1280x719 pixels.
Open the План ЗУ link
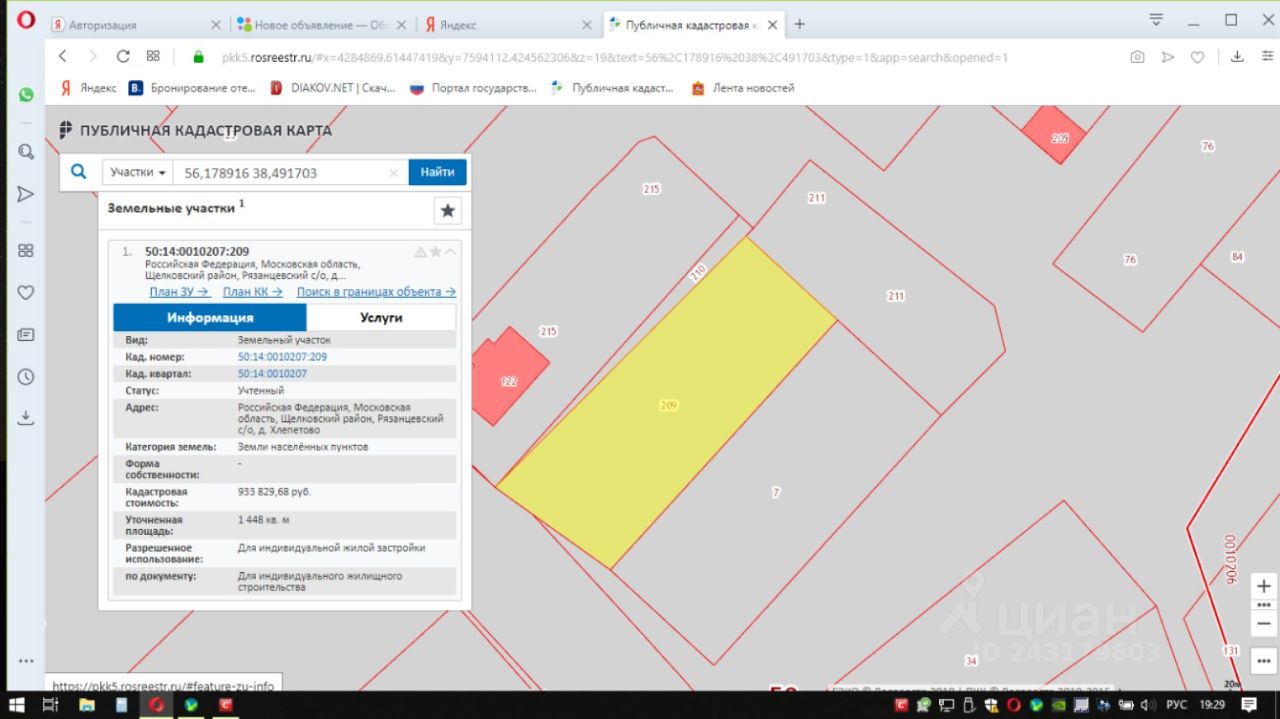[x=179, y=292]
